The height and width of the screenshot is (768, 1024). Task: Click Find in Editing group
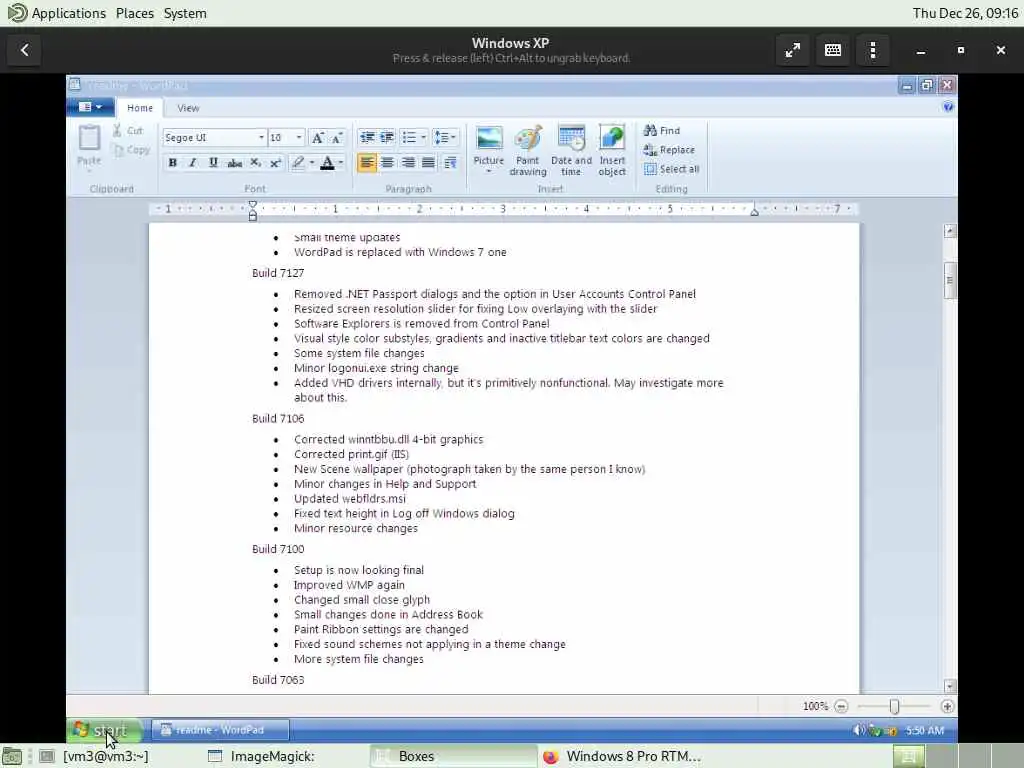(x=662, y=131)
